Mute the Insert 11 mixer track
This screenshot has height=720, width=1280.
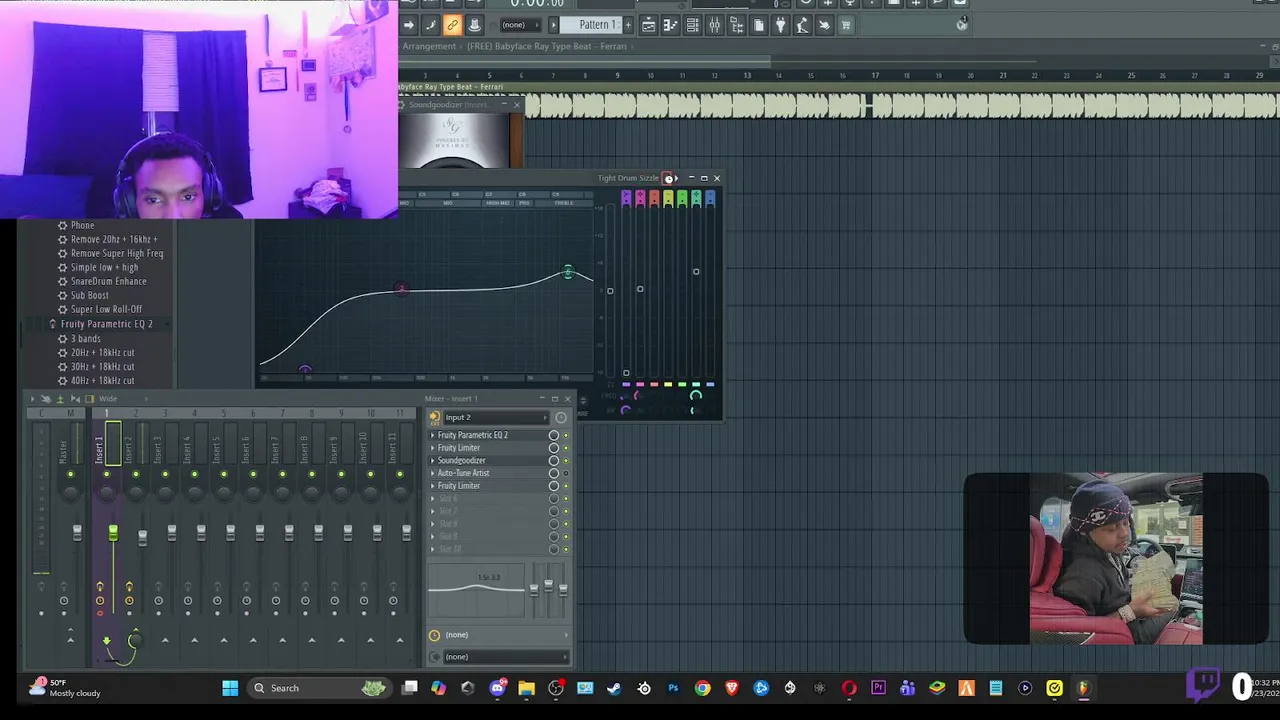tap(400, 474)
